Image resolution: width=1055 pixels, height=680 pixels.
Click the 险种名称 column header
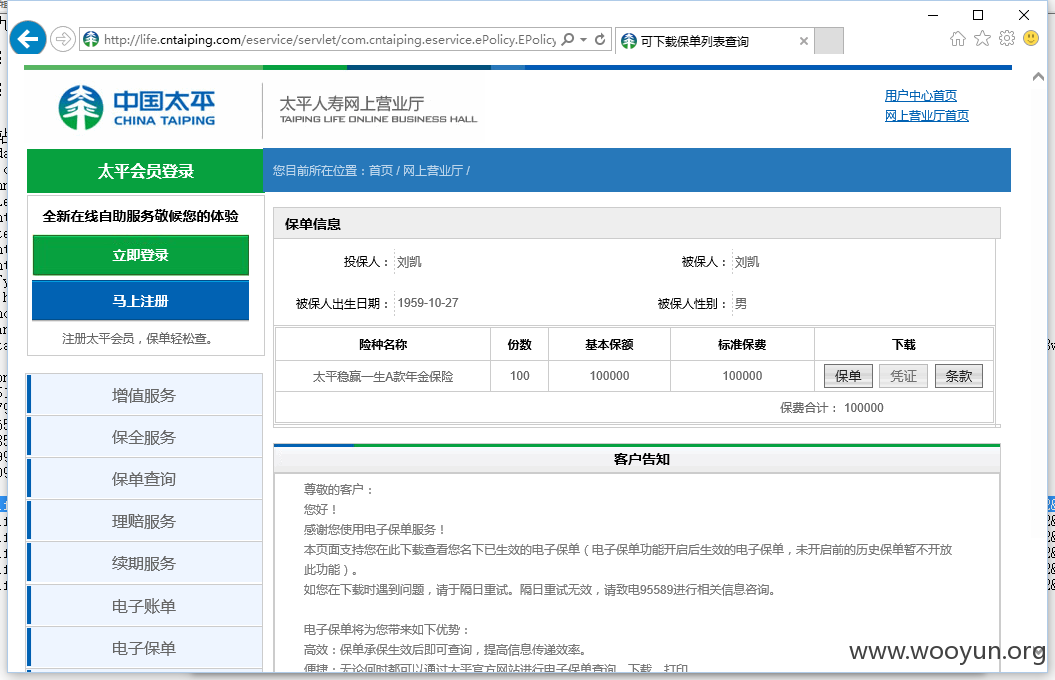(383, 344)
